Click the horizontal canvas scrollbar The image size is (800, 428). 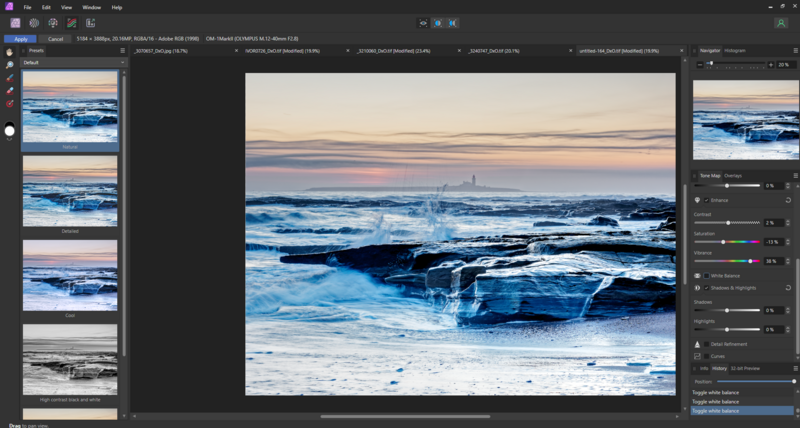(x=406, y=416)
